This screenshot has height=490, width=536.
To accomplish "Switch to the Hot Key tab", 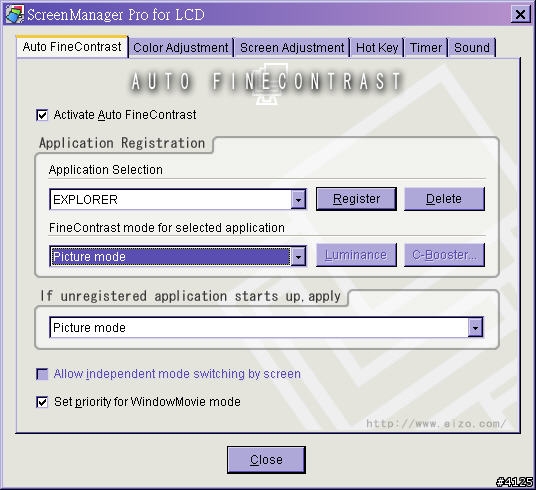I will point(377,48).
